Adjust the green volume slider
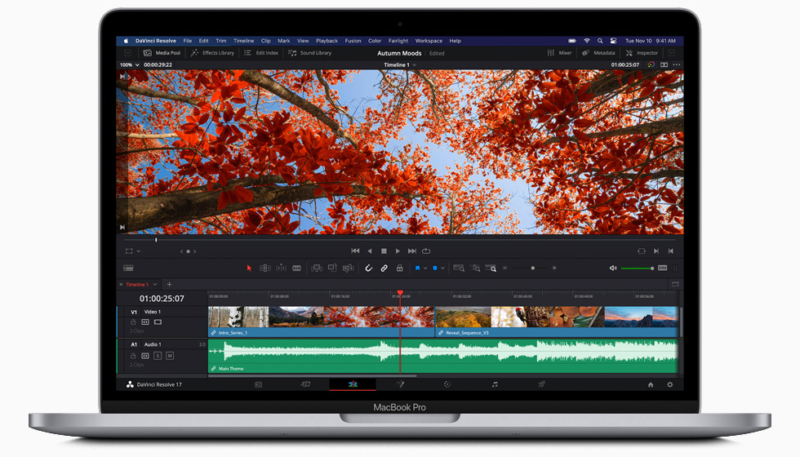Image resolution: width=800 pixels, height=457 pixels. (636, 268)
